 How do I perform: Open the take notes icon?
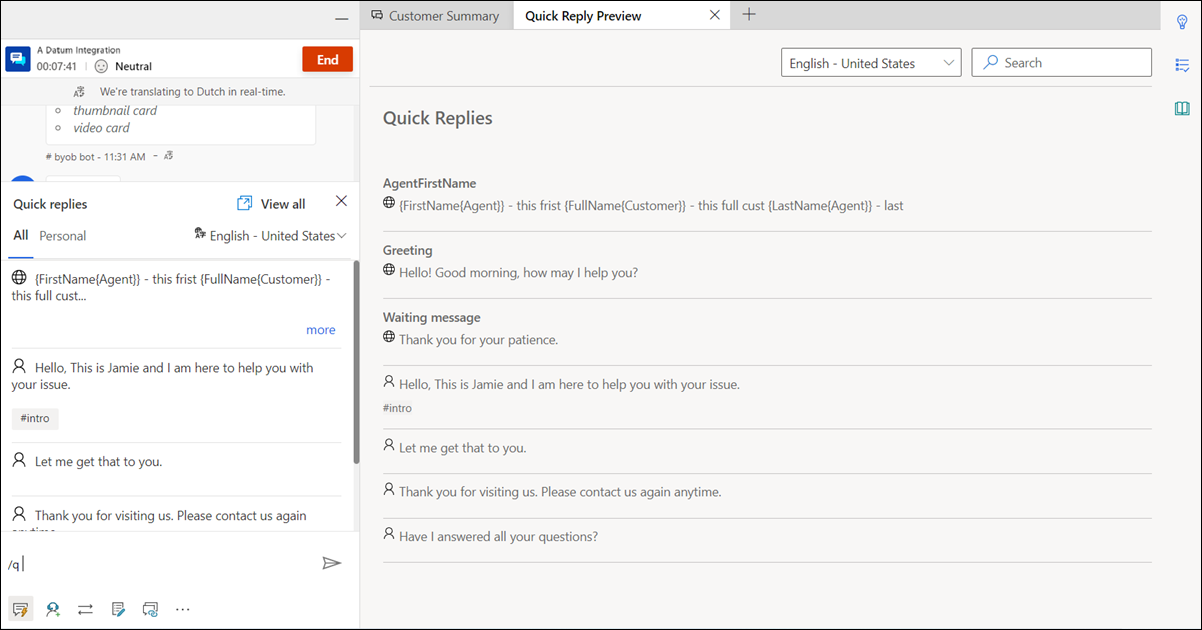click(118, 609)
